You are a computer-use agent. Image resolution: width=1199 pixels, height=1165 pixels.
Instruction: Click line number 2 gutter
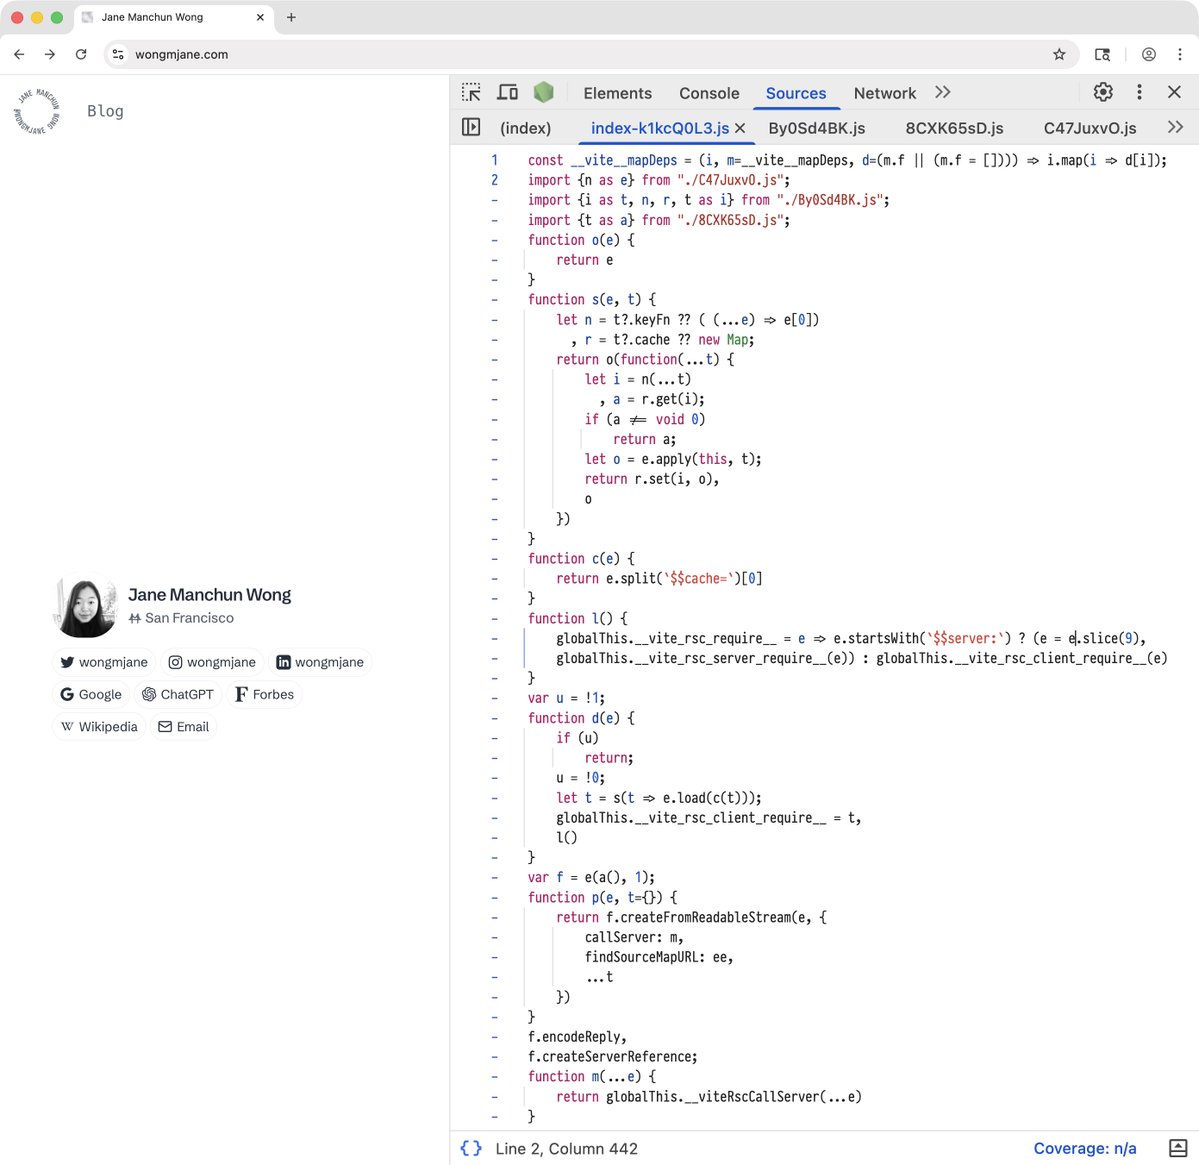494,180
